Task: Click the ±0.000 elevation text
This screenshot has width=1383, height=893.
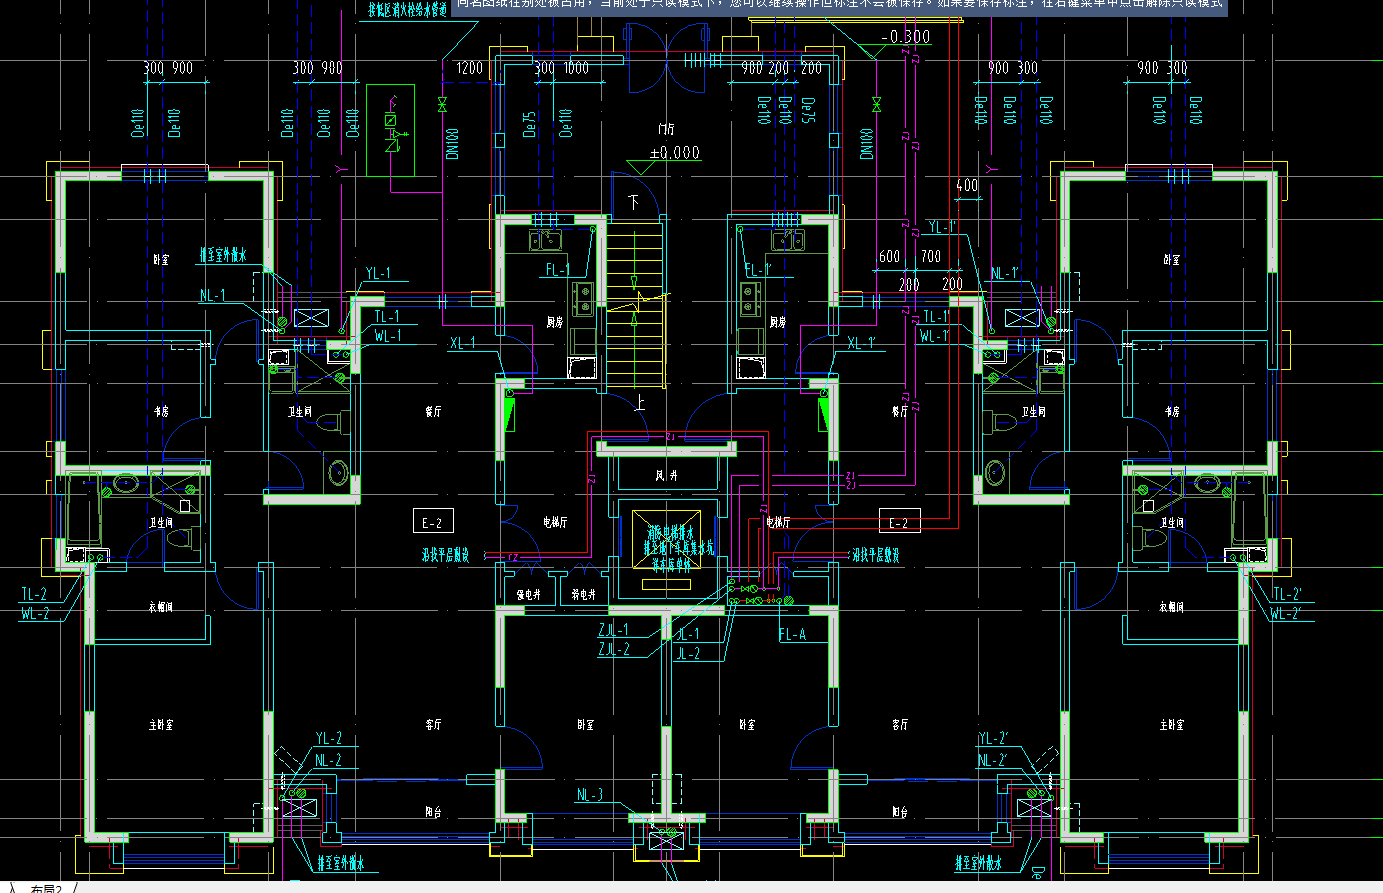Action: point(675,153)
